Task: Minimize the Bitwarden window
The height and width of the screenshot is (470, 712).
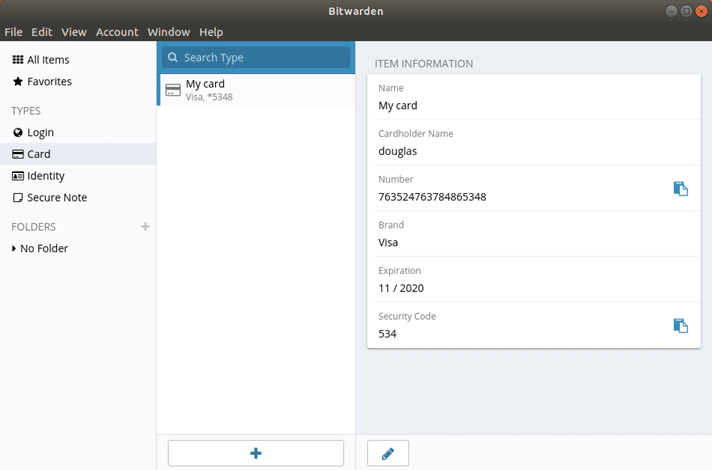Action: (671, 11)
